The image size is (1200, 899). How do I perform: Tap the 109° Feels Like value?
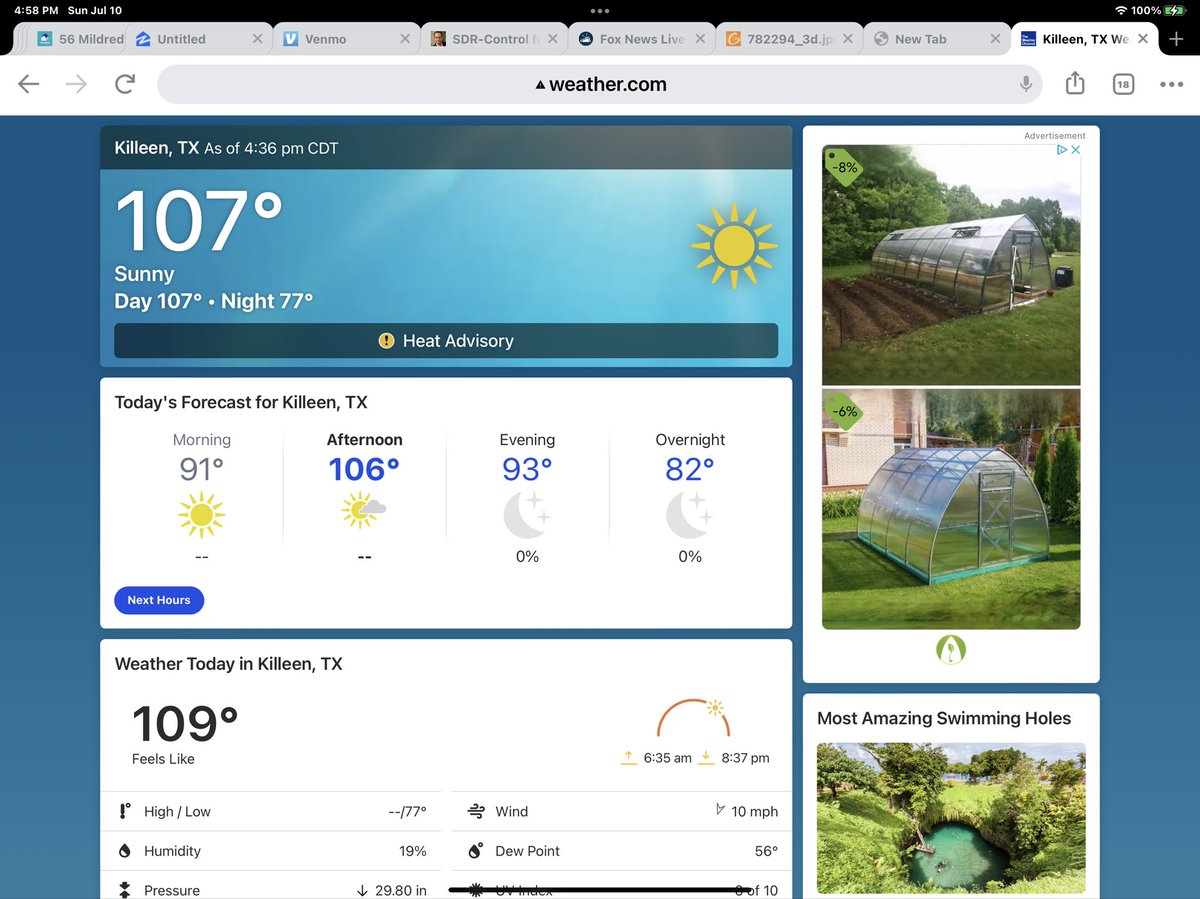(x=185, y=725)
